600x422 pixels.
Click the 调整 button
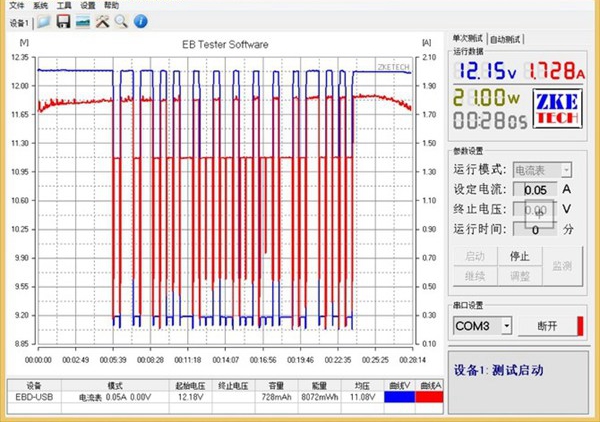(x=519, y=275)
